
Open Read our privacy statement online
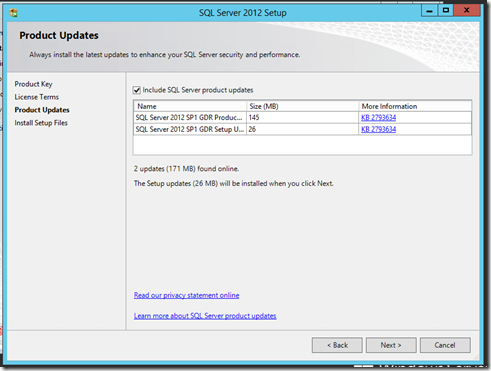coord(186,295)
